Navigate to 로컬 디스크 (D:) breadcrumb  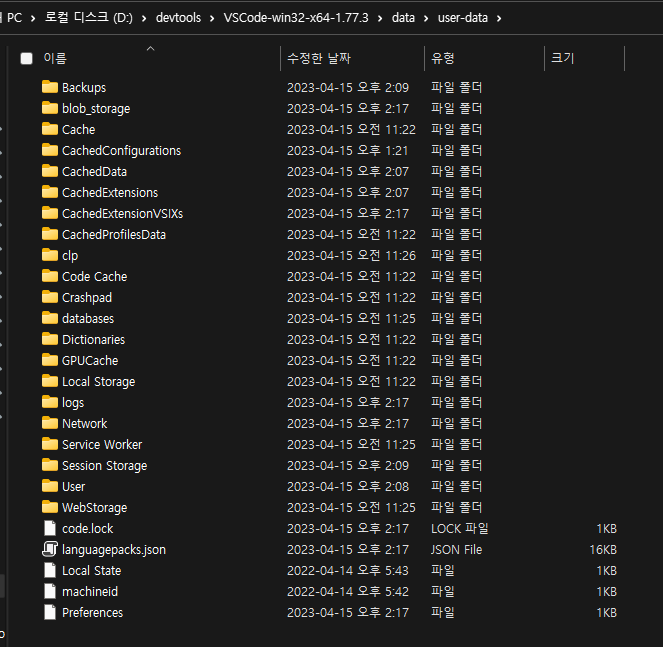click(89, 17)
